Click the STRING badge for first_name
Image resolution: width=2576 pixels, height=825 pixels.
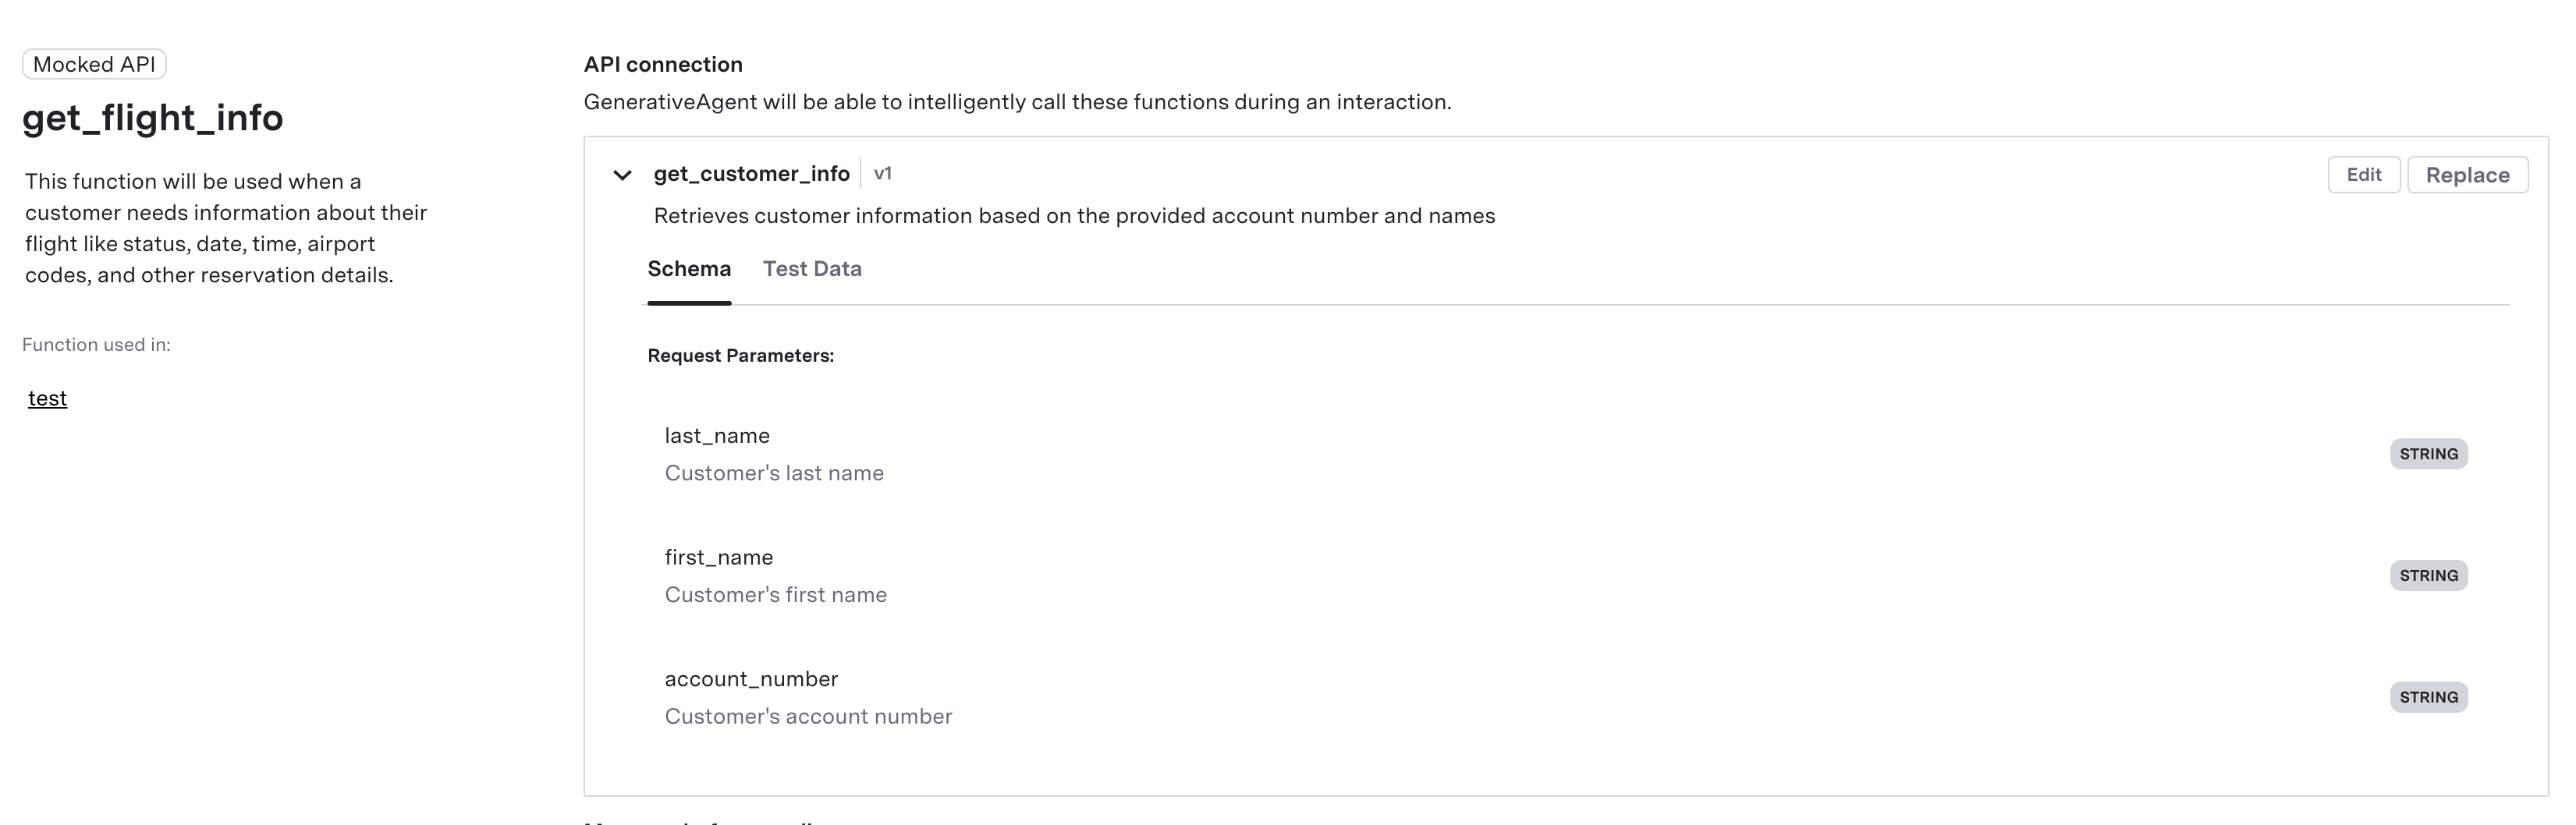click(2428, 576)
